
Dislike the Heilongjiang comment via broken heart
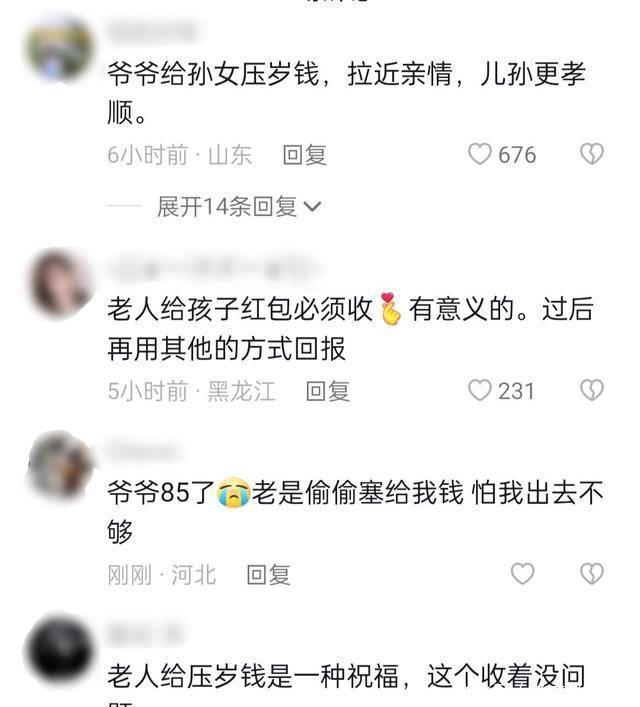coord(592,390)
